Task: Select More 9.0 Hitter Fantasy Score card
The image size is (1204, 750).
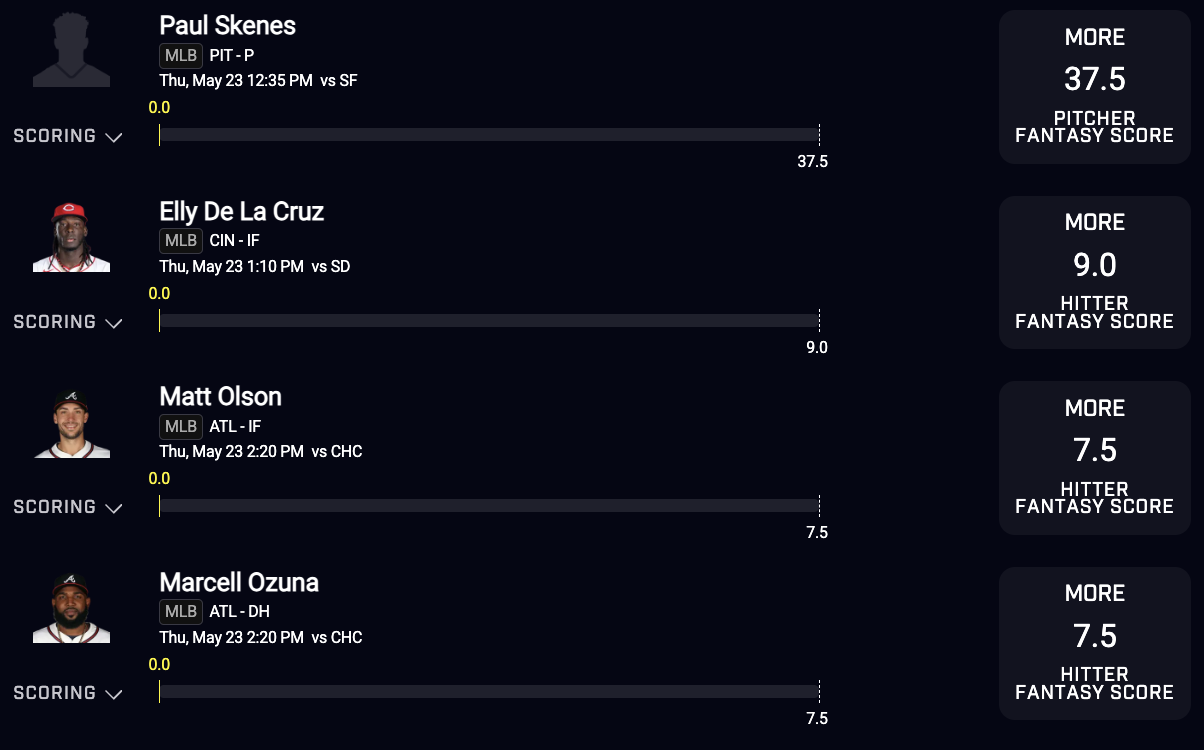Action: click(x=1094, y=272)
